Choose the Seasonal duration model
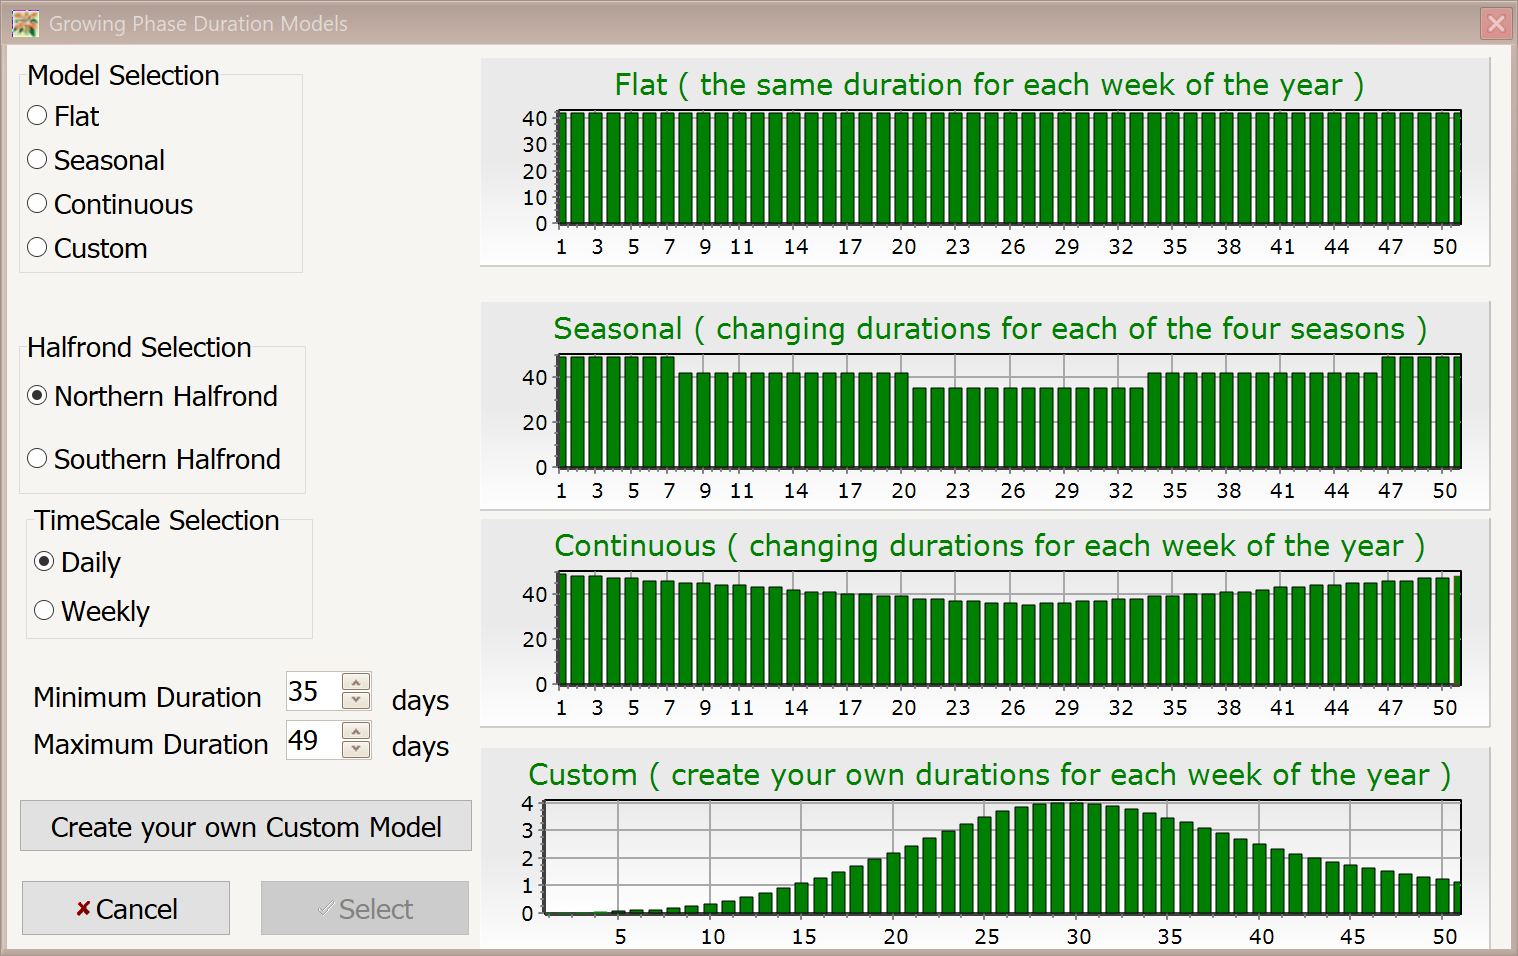The height and width of the screenshot is (956, 1518). click(37, 159)
